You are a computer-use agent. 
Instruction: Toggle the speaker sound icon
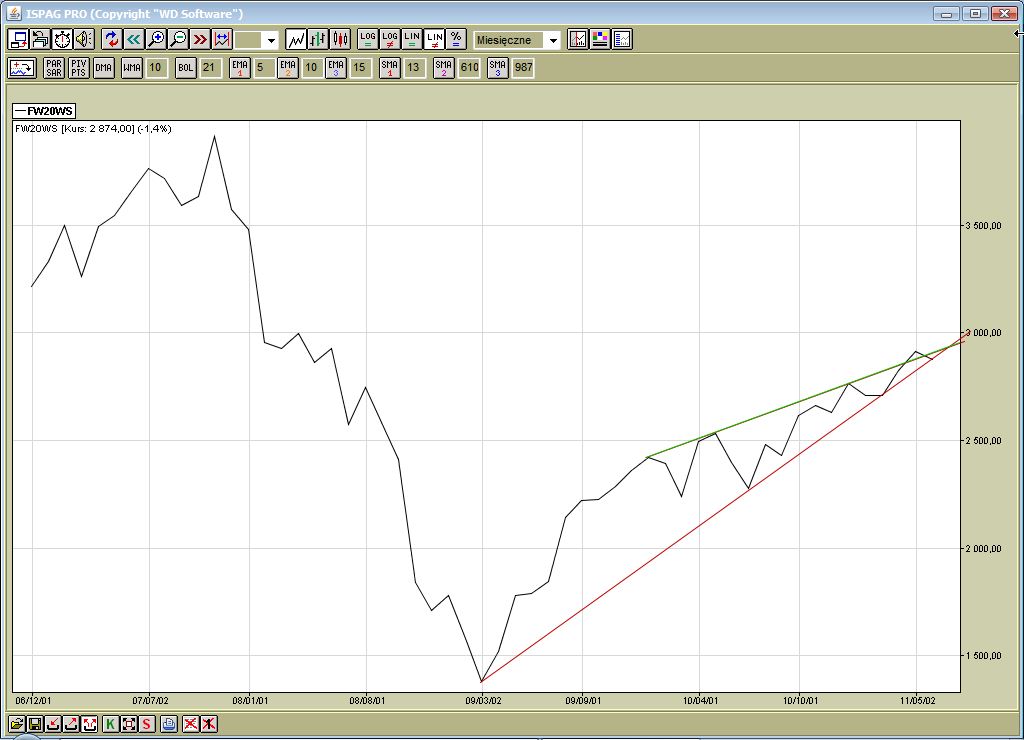coord(84,39)
